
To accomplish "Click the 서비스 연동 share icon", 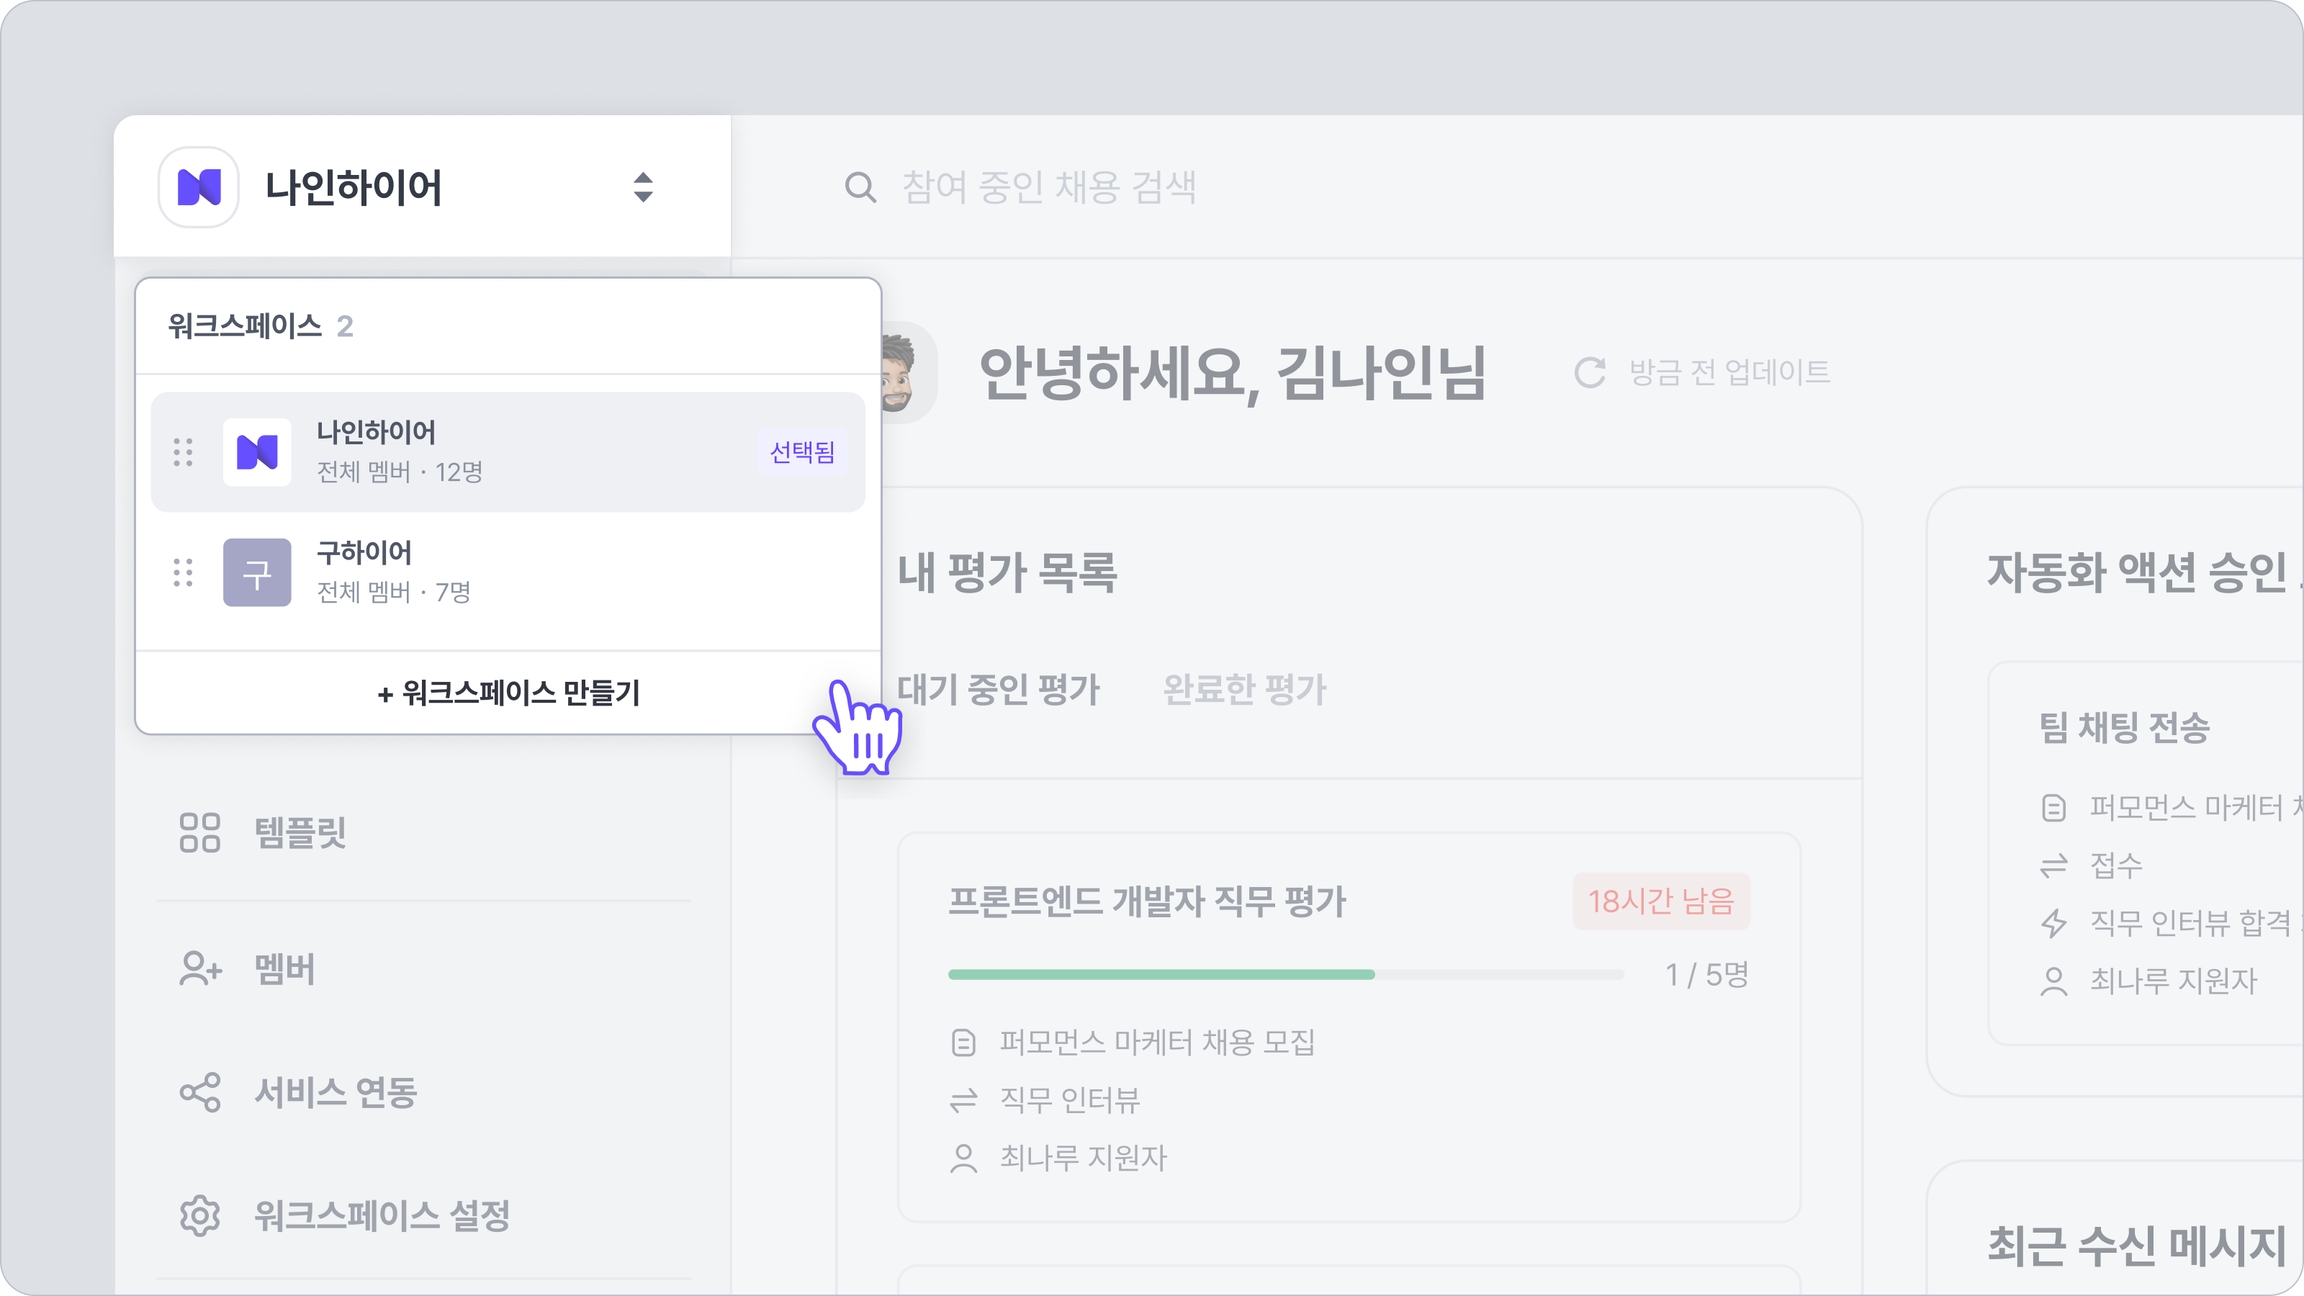I will coord(200,1092).
